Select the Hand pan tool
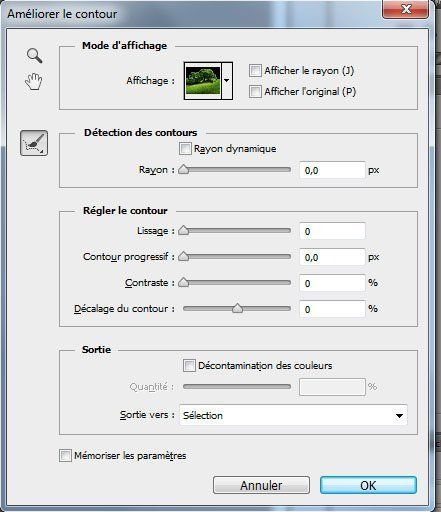 (34, 81)
